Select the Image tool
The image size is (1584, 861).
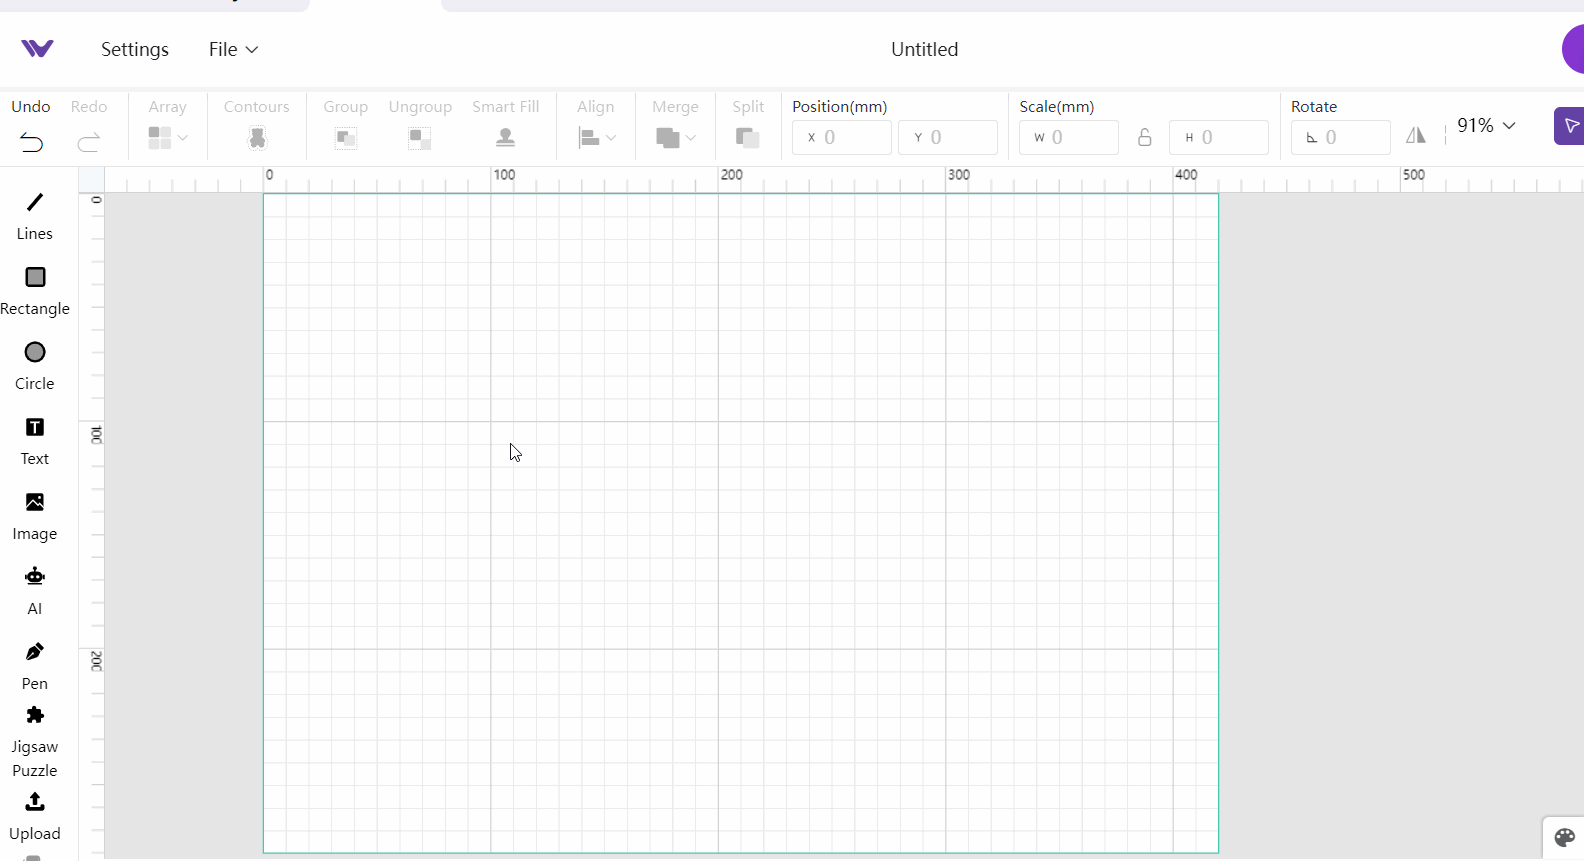35,516
